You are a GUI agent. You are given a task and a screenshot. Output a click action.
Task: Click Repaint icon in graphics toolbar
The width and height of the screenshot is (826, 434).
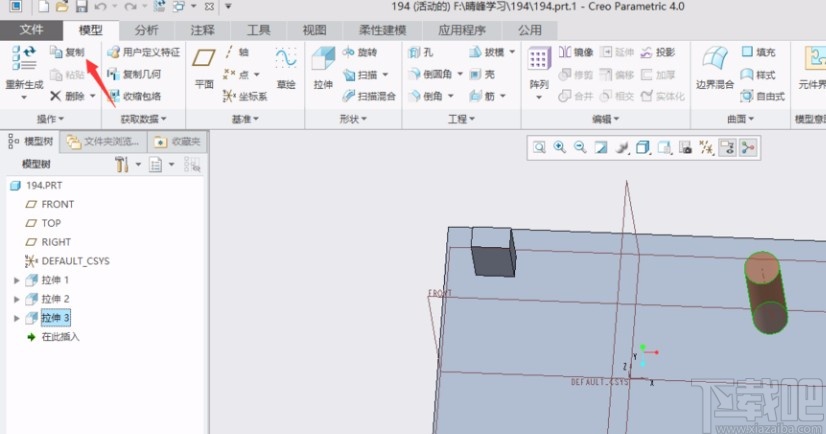[601, 147]
